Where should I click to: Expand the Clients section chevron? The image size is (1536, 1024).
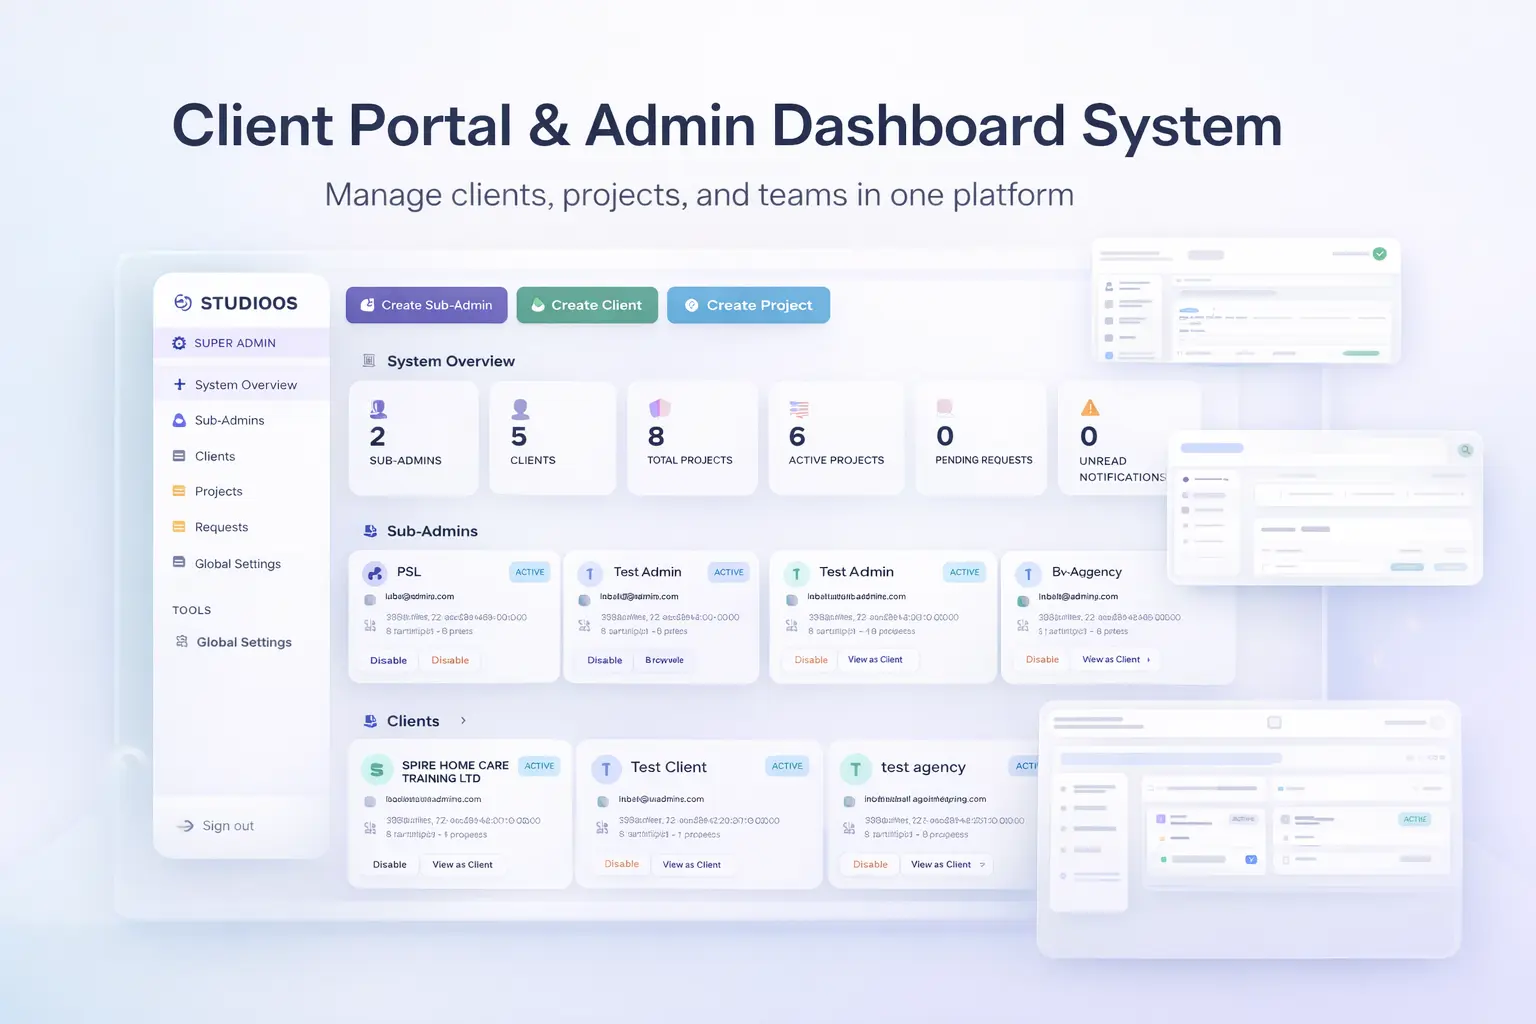(x=463, y=720)
